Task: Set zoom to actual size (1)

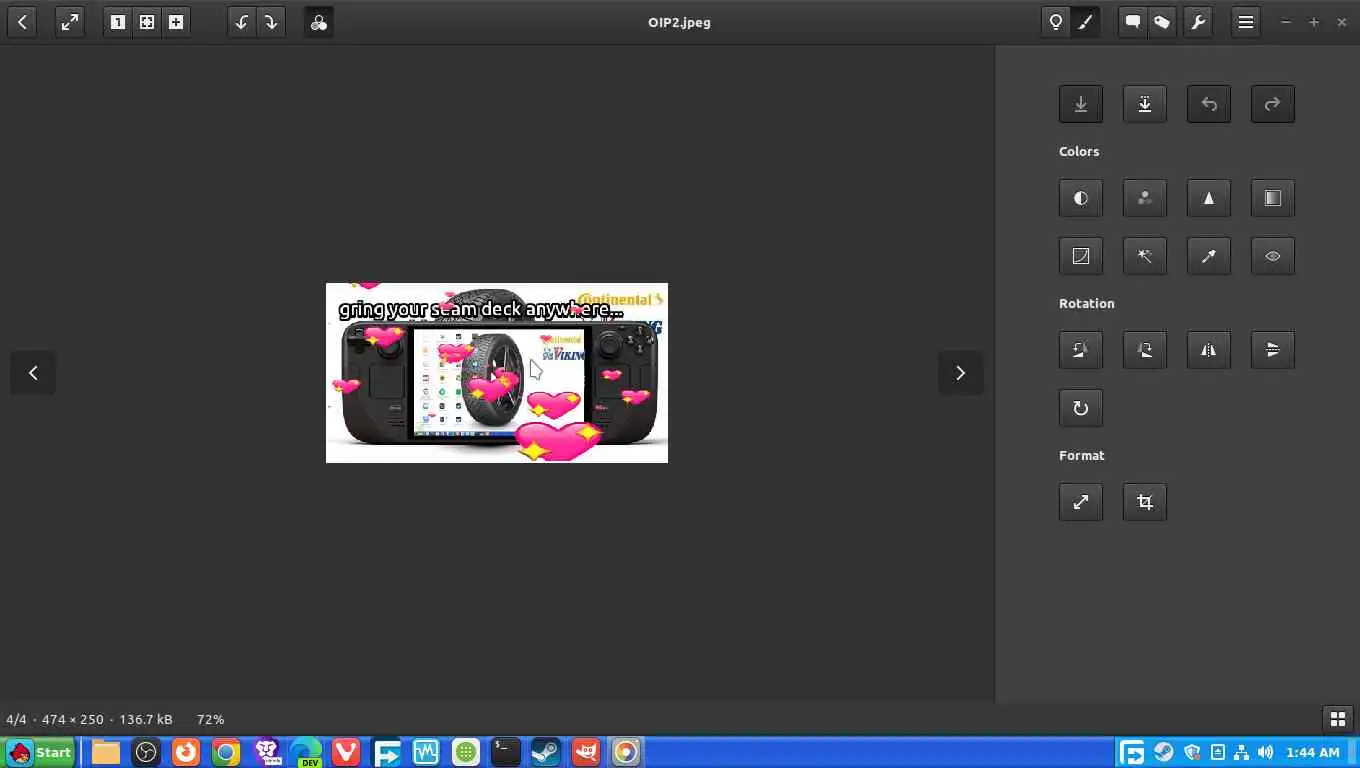Action: coord(118,22)
